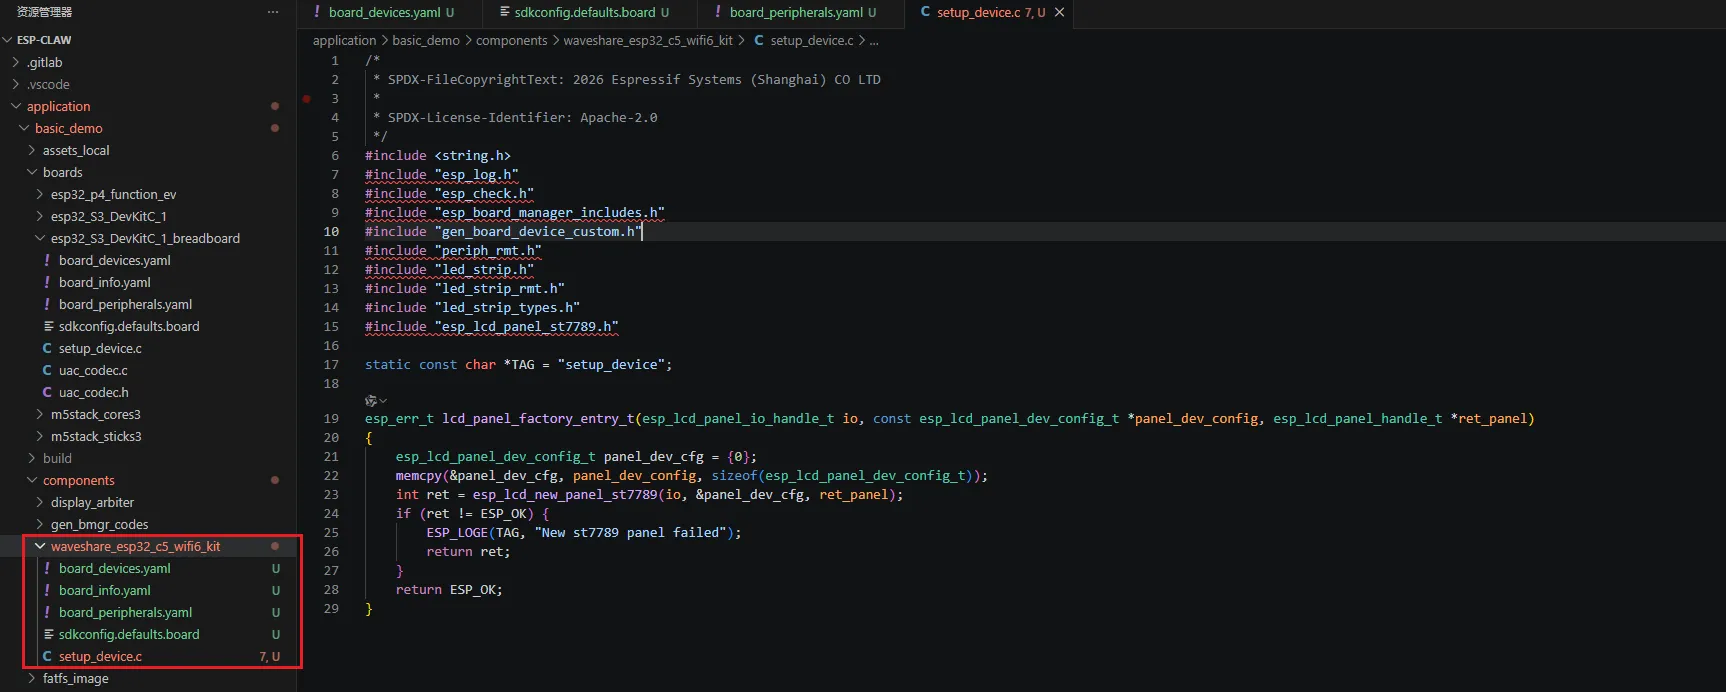Switch to the board_peripherals.yaml tab
The height and width of the screenshot is (692, 1726).
tap(796, 12)
